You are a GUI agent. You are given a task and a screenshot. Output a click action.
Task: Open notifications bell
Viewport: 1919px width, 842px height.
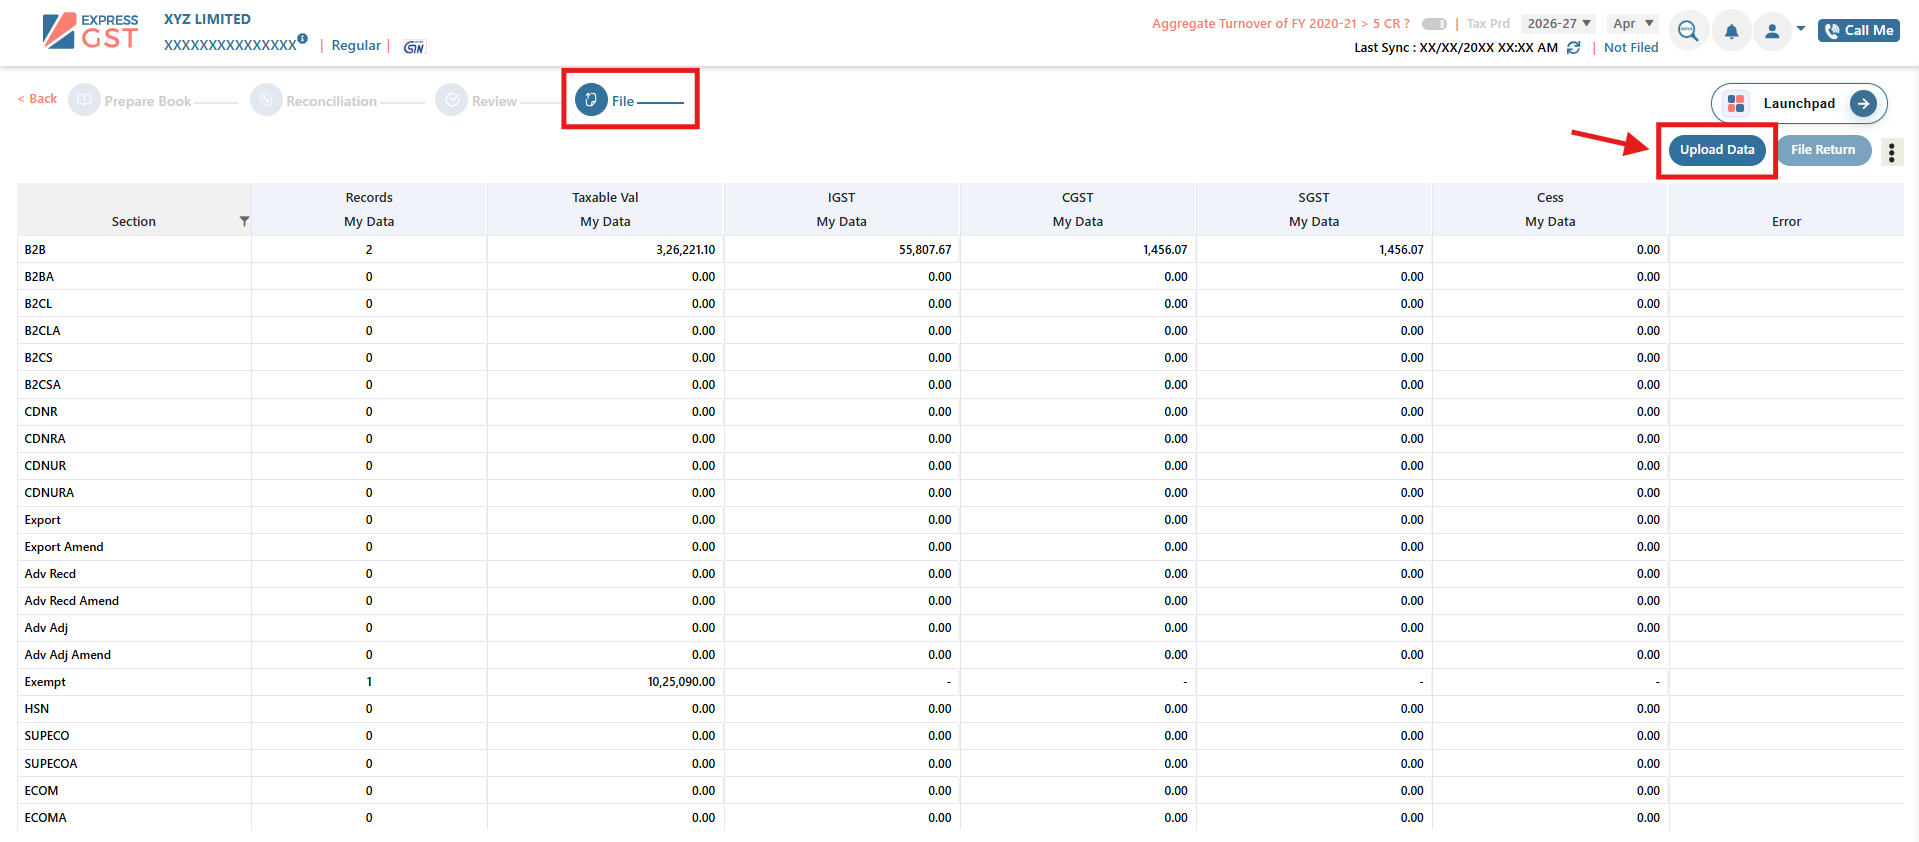(x=1731, y=31)
